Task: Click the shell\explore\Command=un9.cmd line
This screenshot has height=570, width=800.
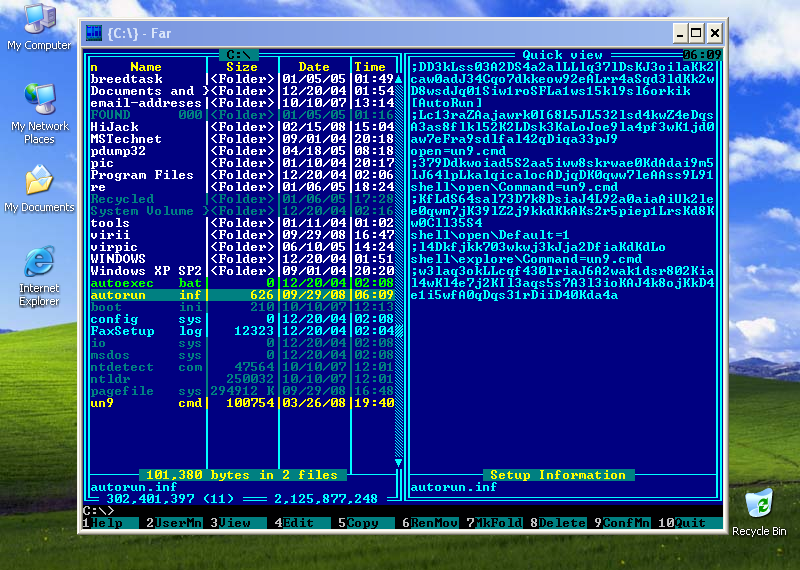Action: pos(526,259)
